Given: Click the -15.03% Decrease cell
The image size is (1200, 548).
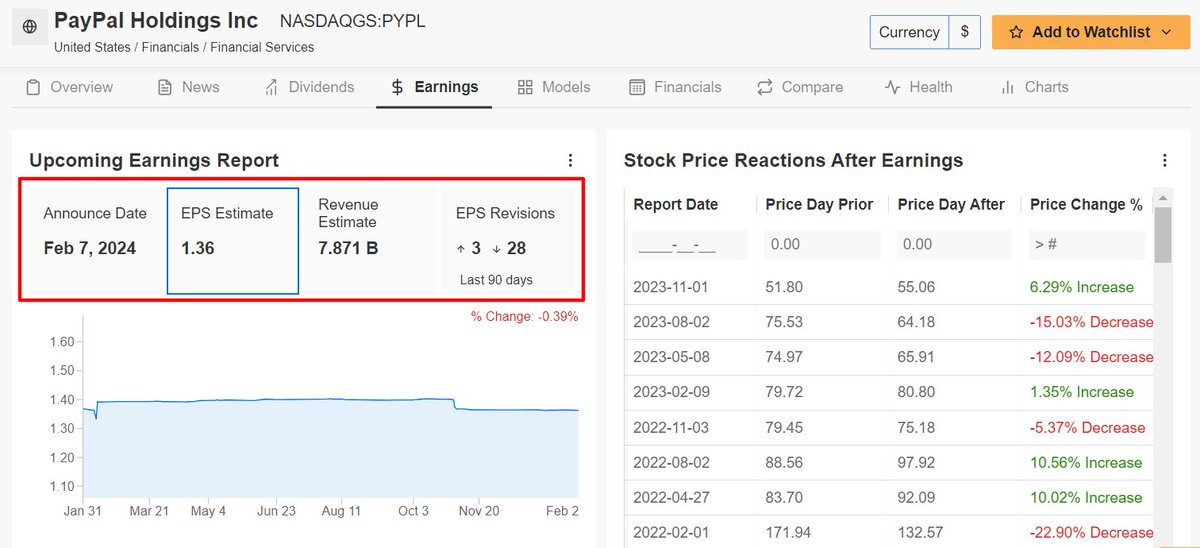Looking at the screenshot, I should pyautogui.click(x=1092, y=322).
